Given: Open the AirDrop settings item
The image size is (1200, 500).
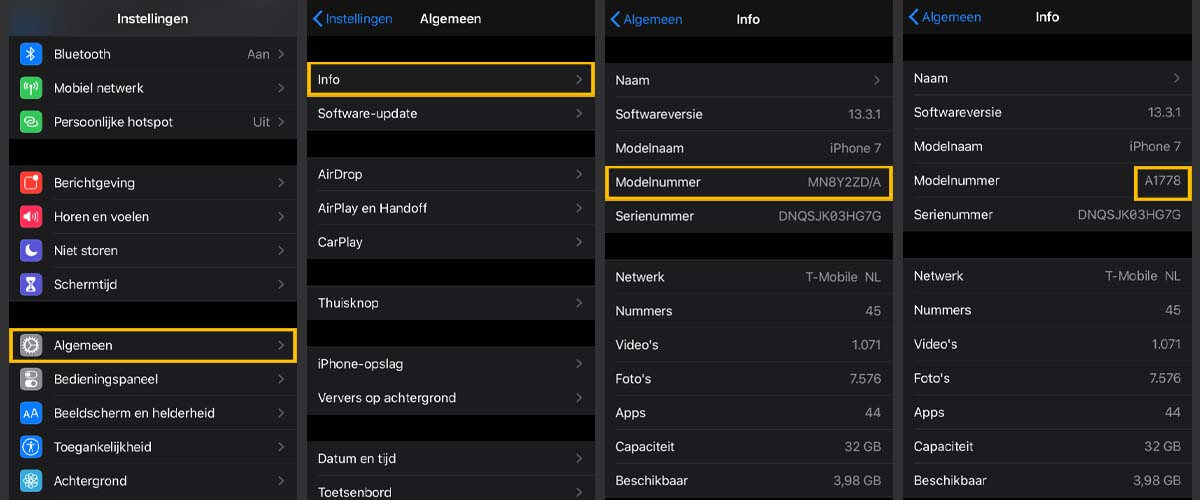Looking at the screenshot, I should (448, 174).
